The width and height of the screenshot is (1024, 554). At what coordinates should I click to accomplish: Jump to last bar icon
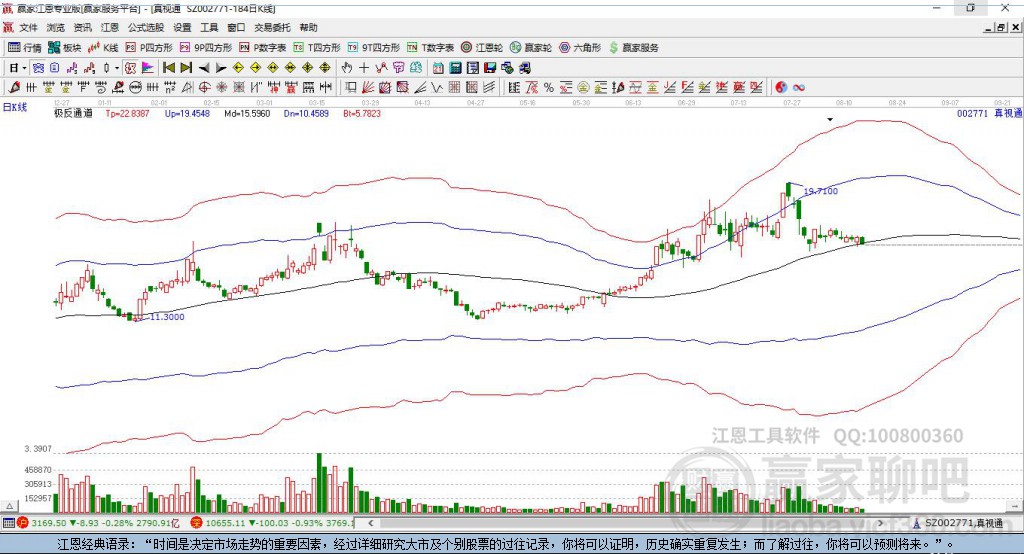coord(186,68)
